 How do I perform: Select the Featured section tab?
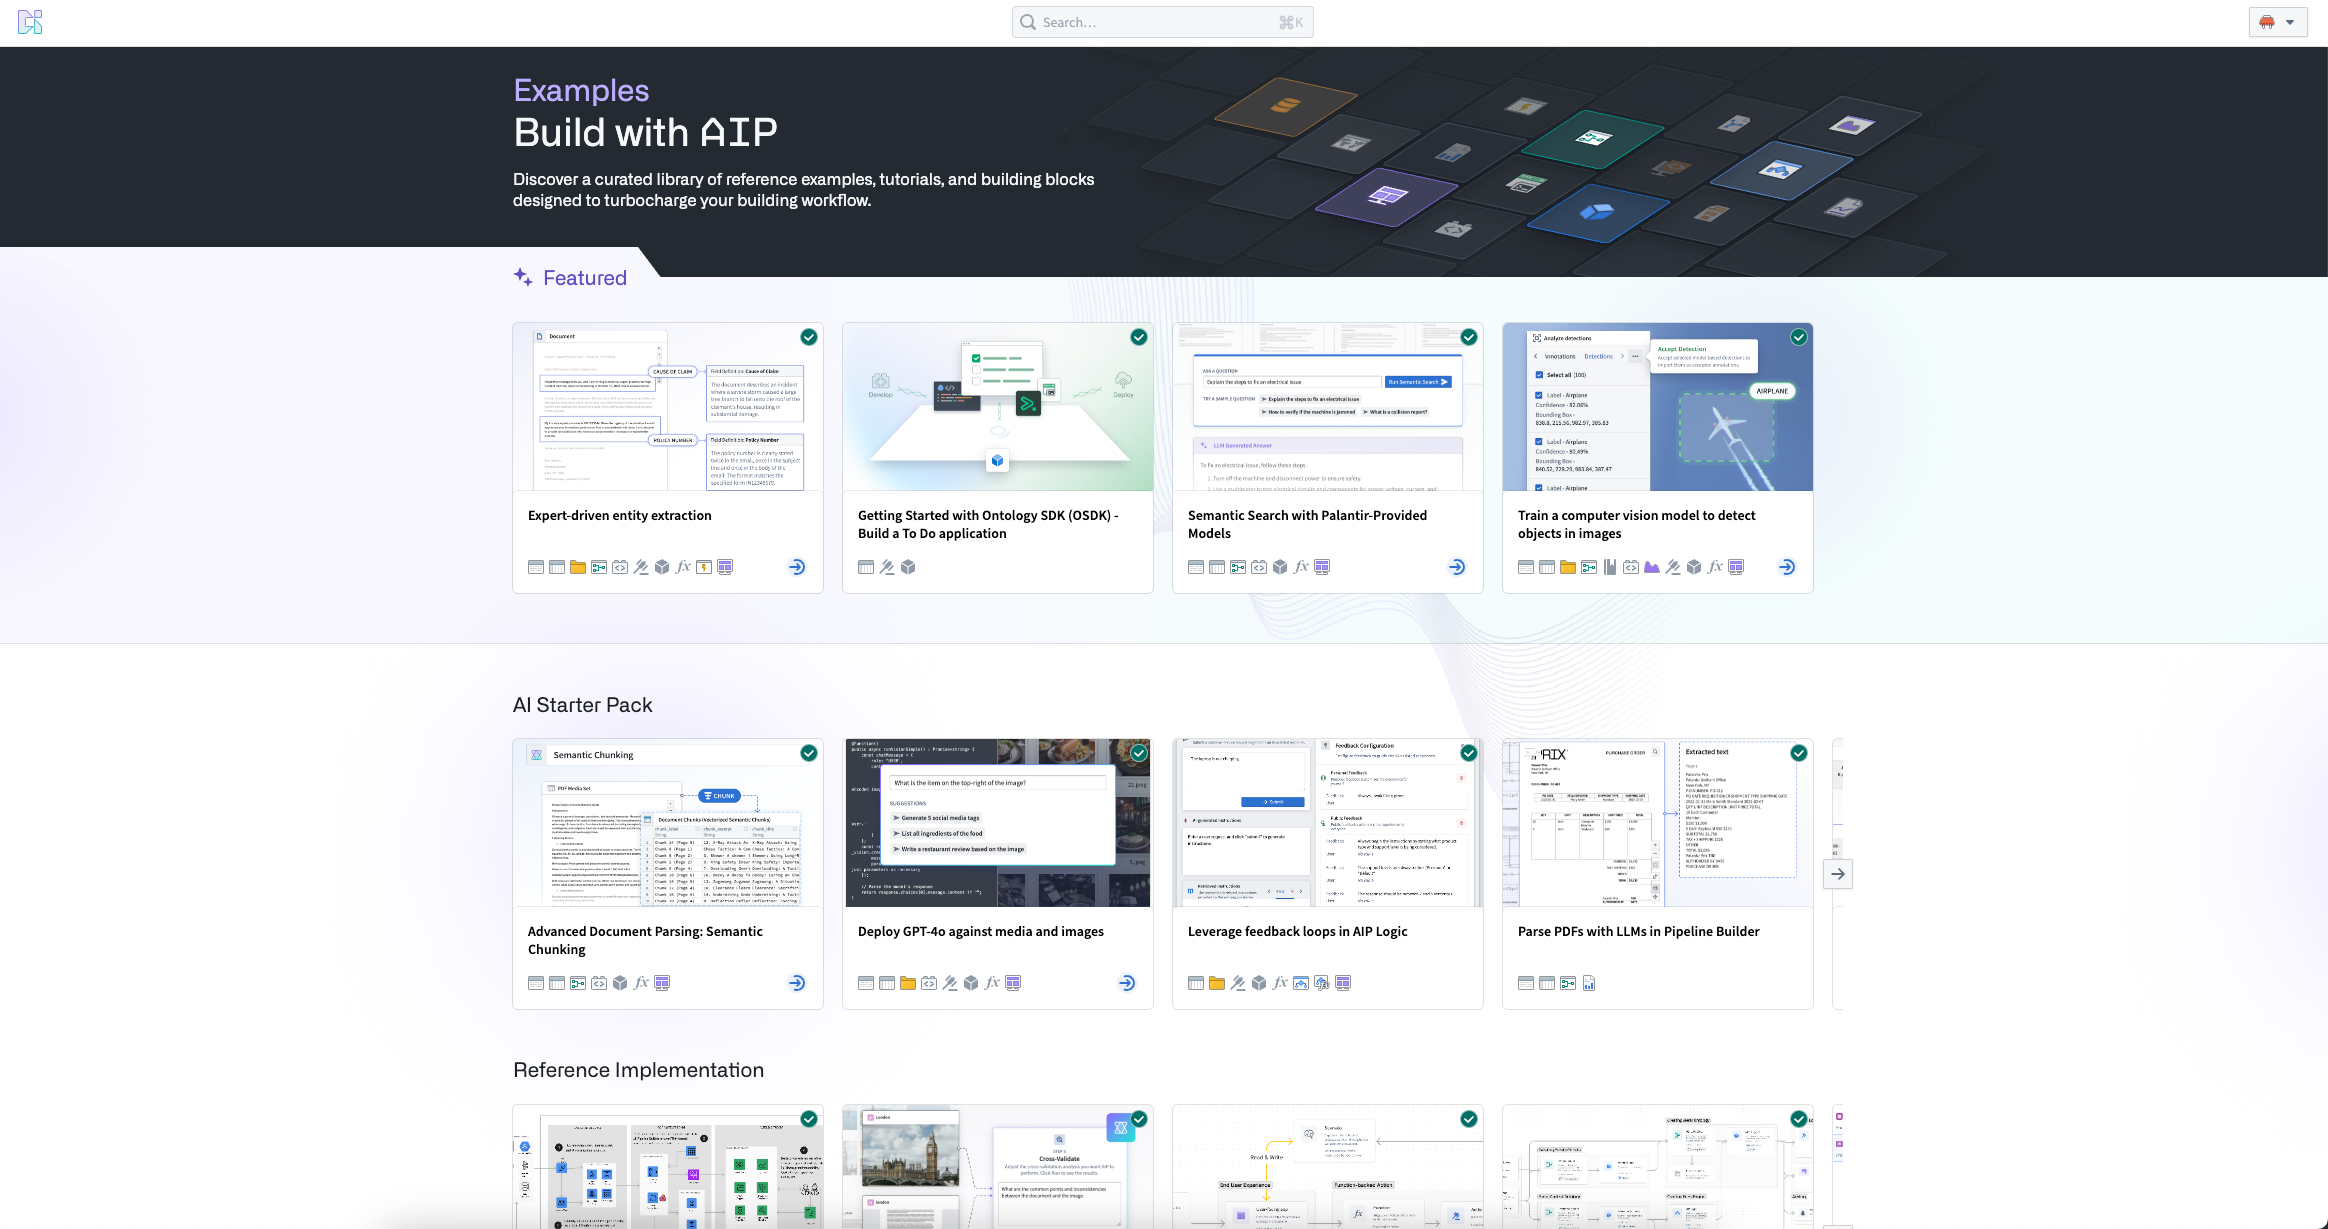[x=570, y=278]
